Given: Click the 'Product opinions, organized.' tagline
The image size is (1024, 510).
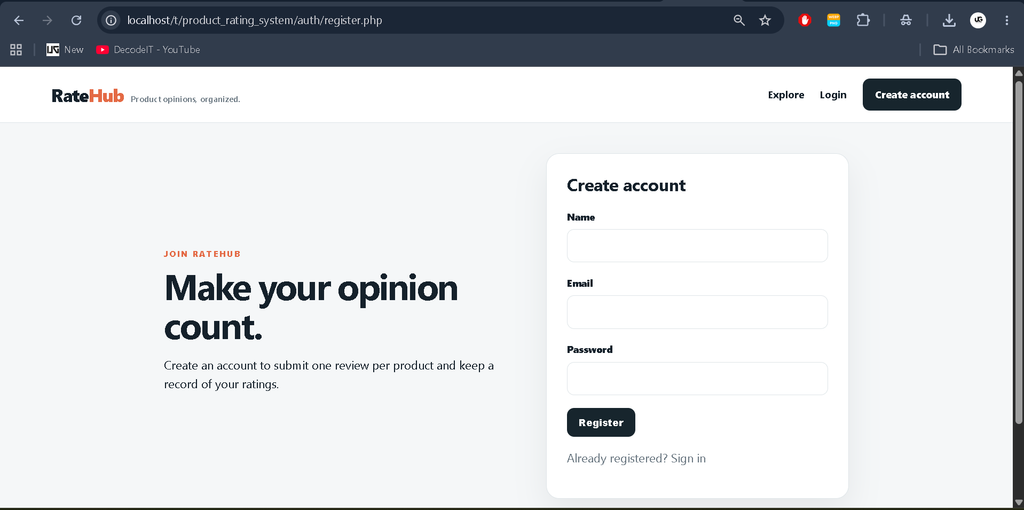Looking at the screenshot, I should point(185,99).
